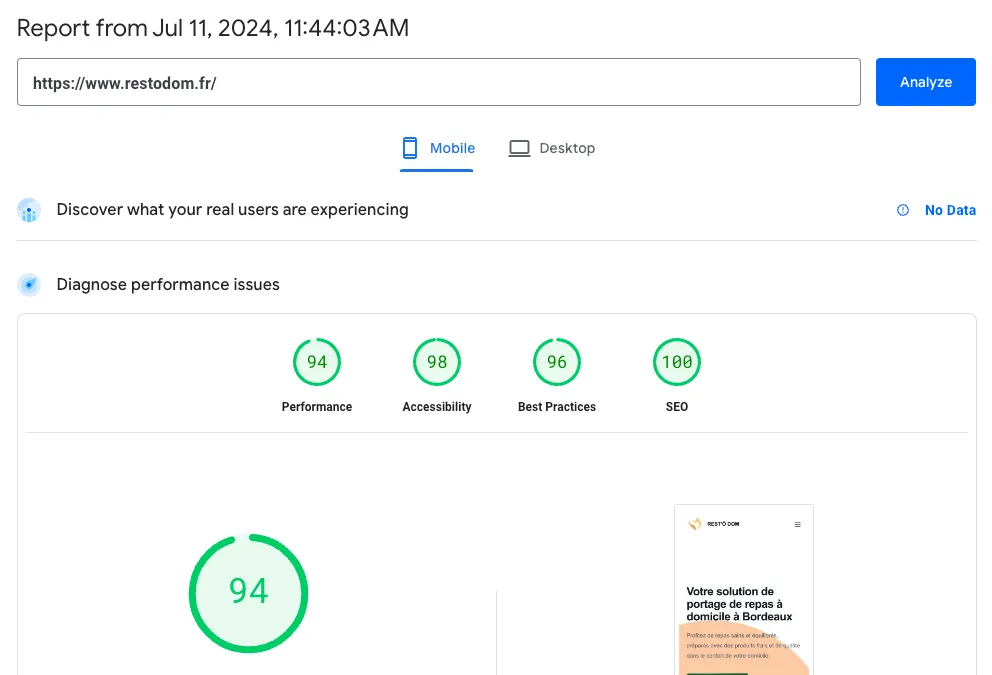992x675 pixels.
Task: Click the SEO gauge showing 100
Action: [677, 362]
